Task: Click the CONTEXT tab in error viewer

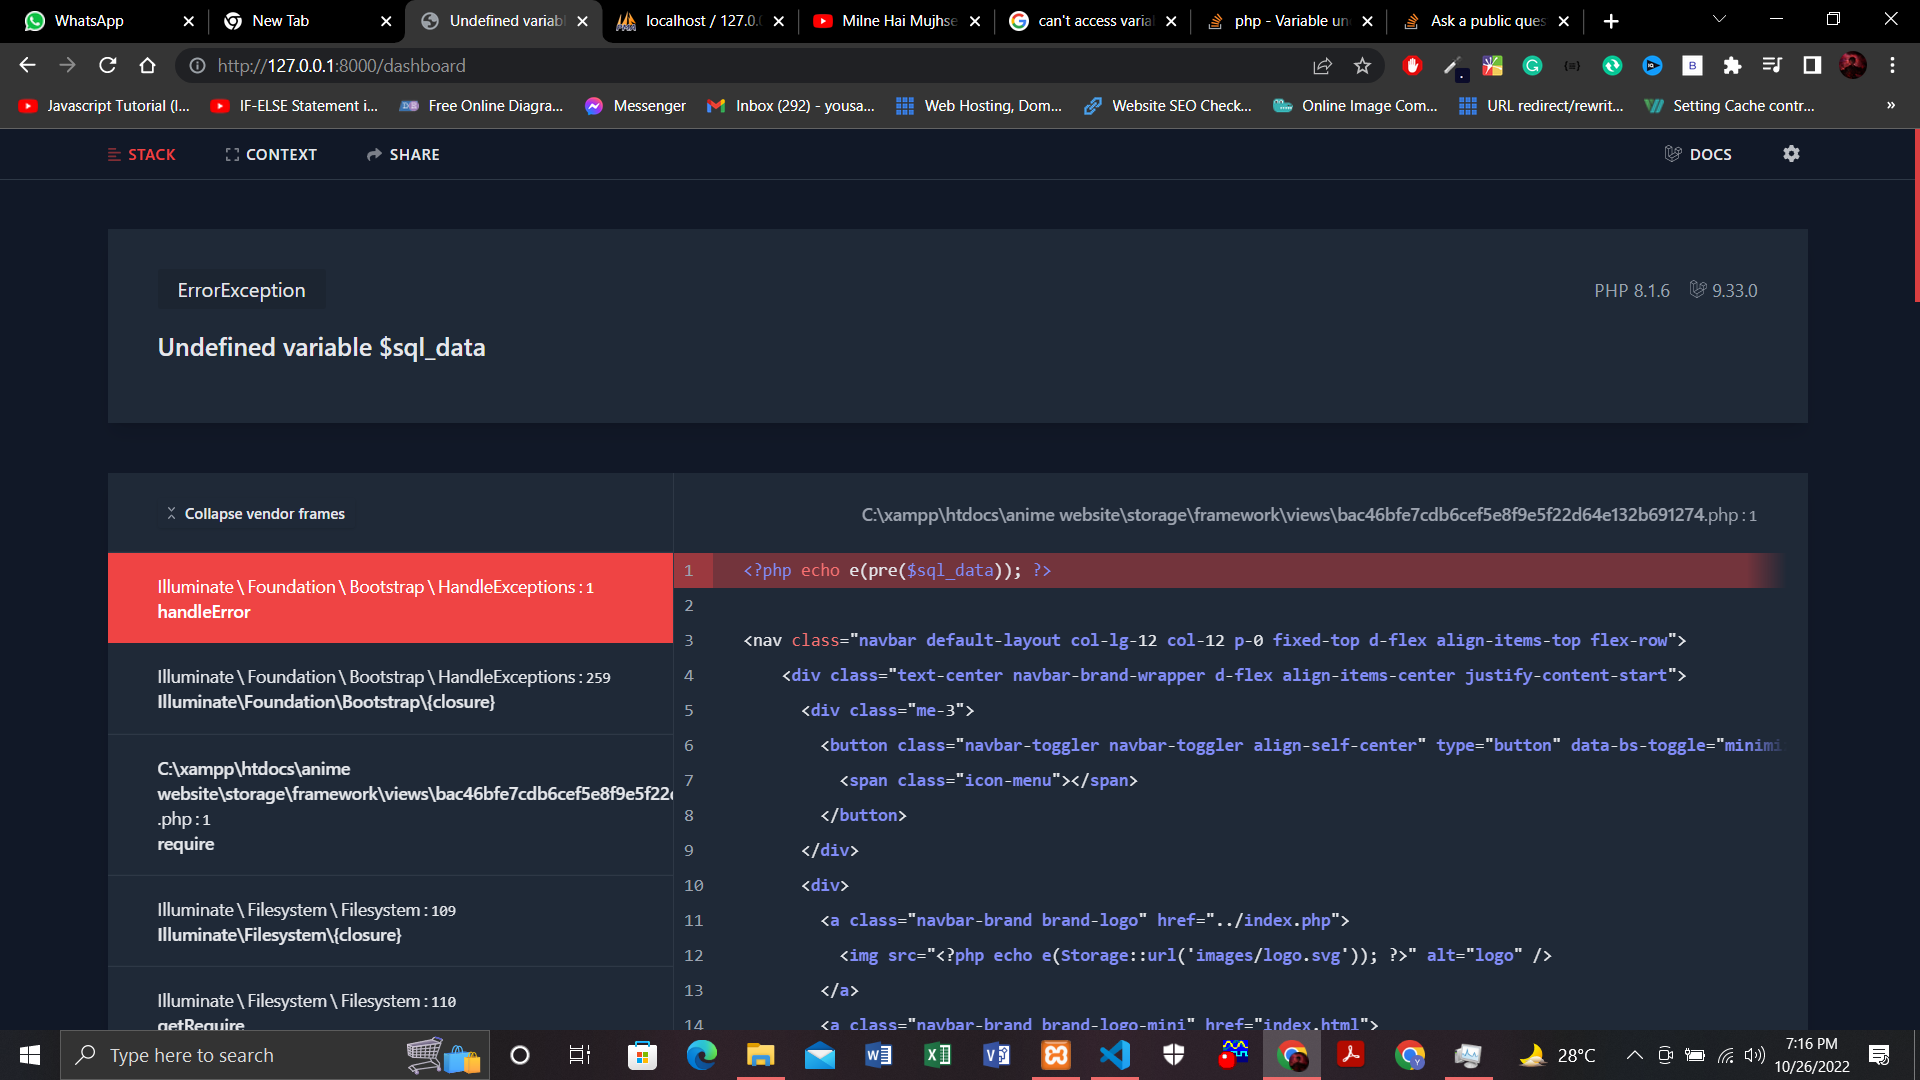Action: (x=269, y=154)
